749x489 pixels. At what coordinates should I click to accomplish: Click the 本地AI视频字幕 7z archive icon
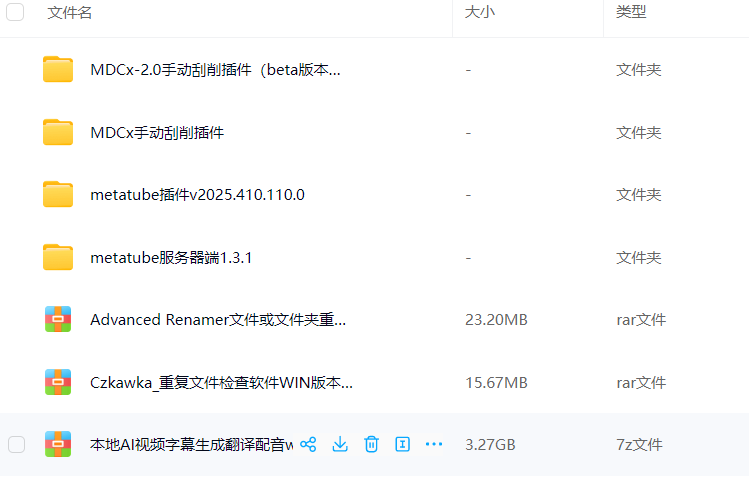58,444
